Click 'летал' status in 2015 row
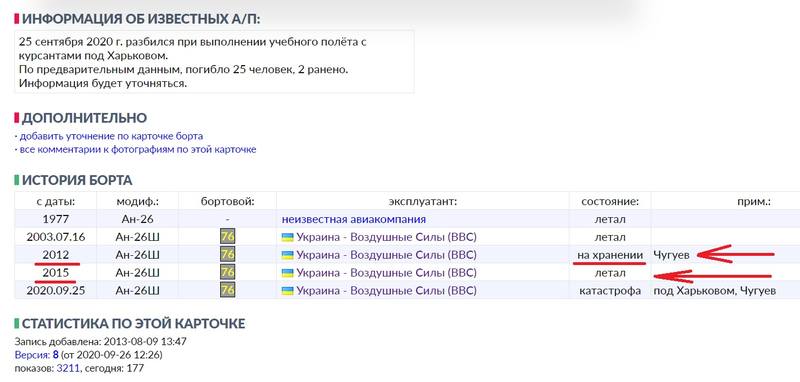800x382 pixels. [x=610, y=273]
